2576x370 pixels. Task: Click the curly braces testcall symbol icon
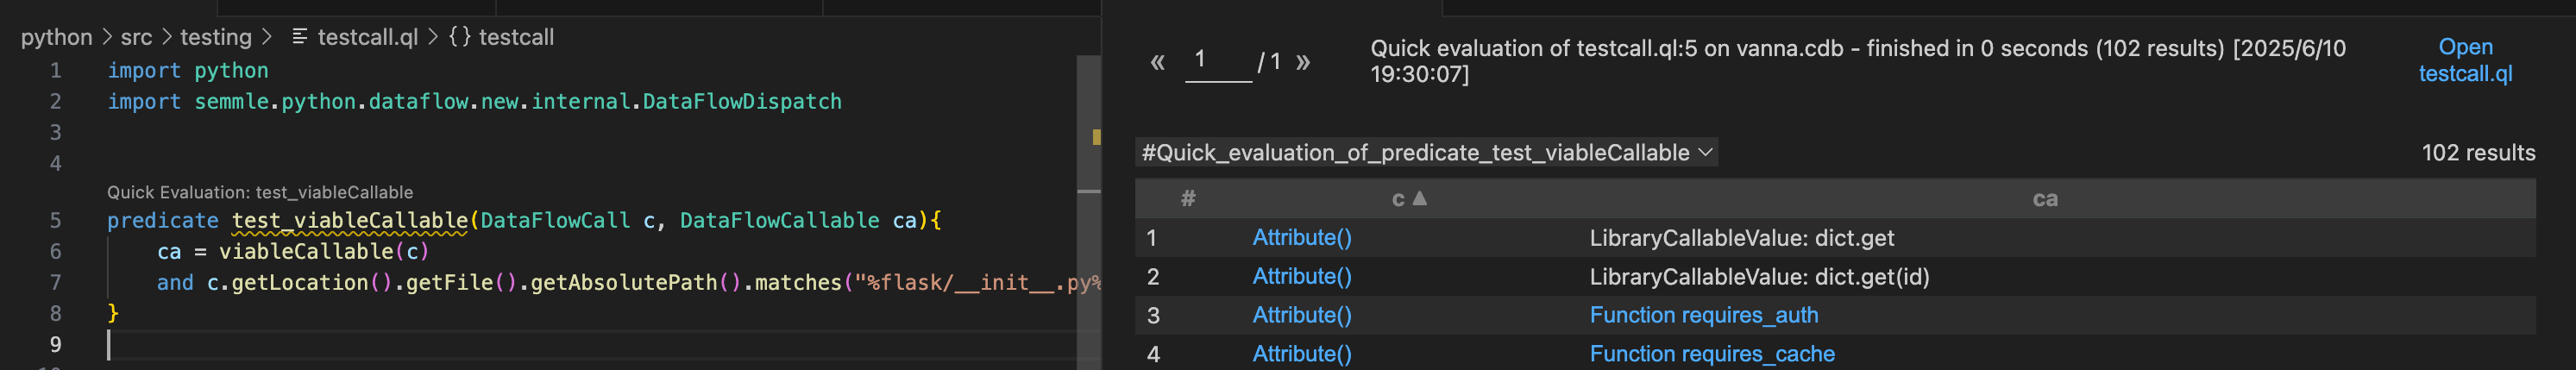(x=459, y=37)
